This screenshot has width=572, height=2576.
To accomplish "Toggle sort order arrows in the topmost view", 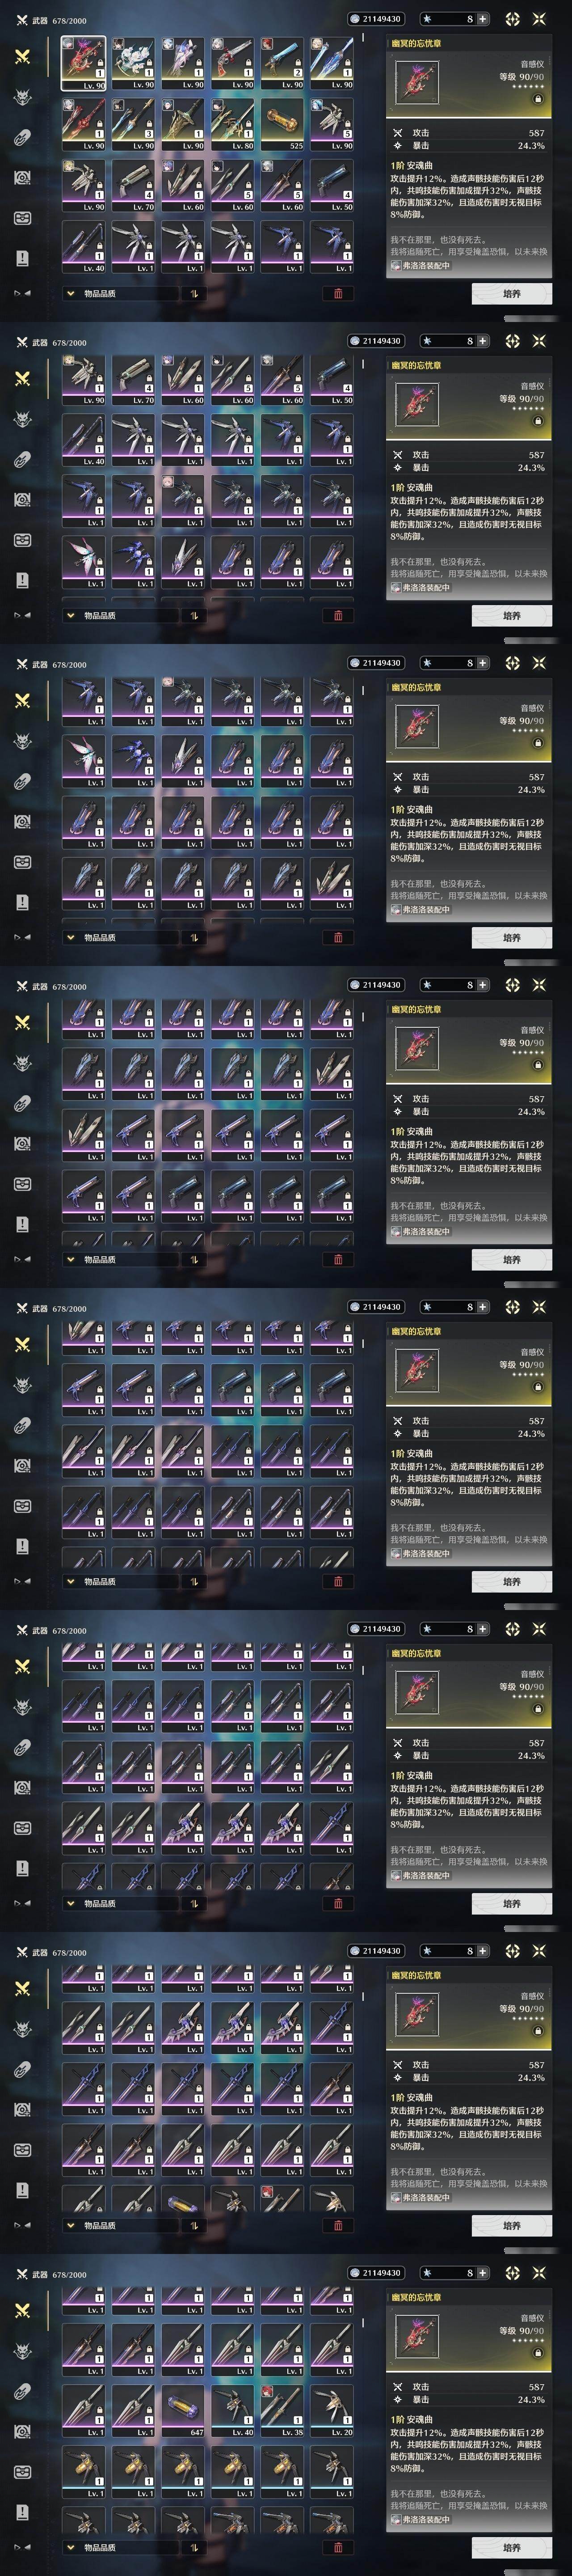I will [x=194, y=294].
